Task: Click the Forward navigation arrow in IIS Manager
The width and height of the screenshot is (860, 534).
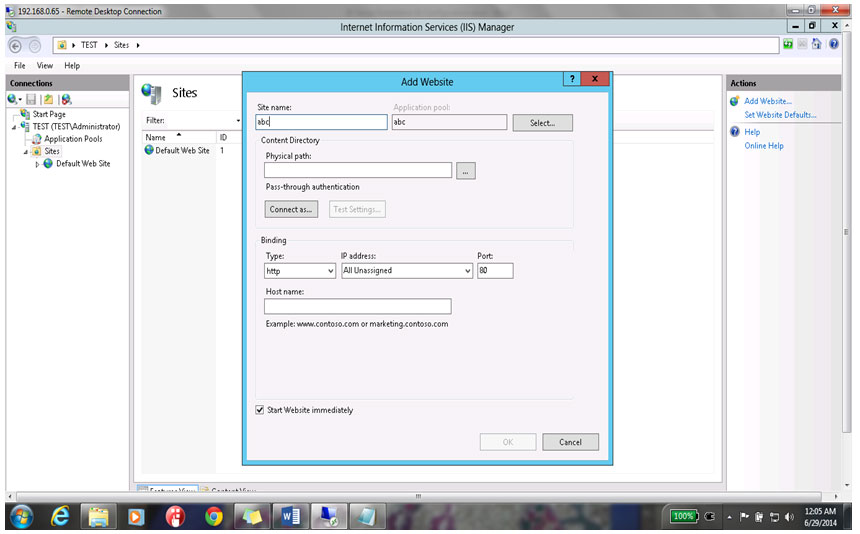Action: [x=35, y=46]
